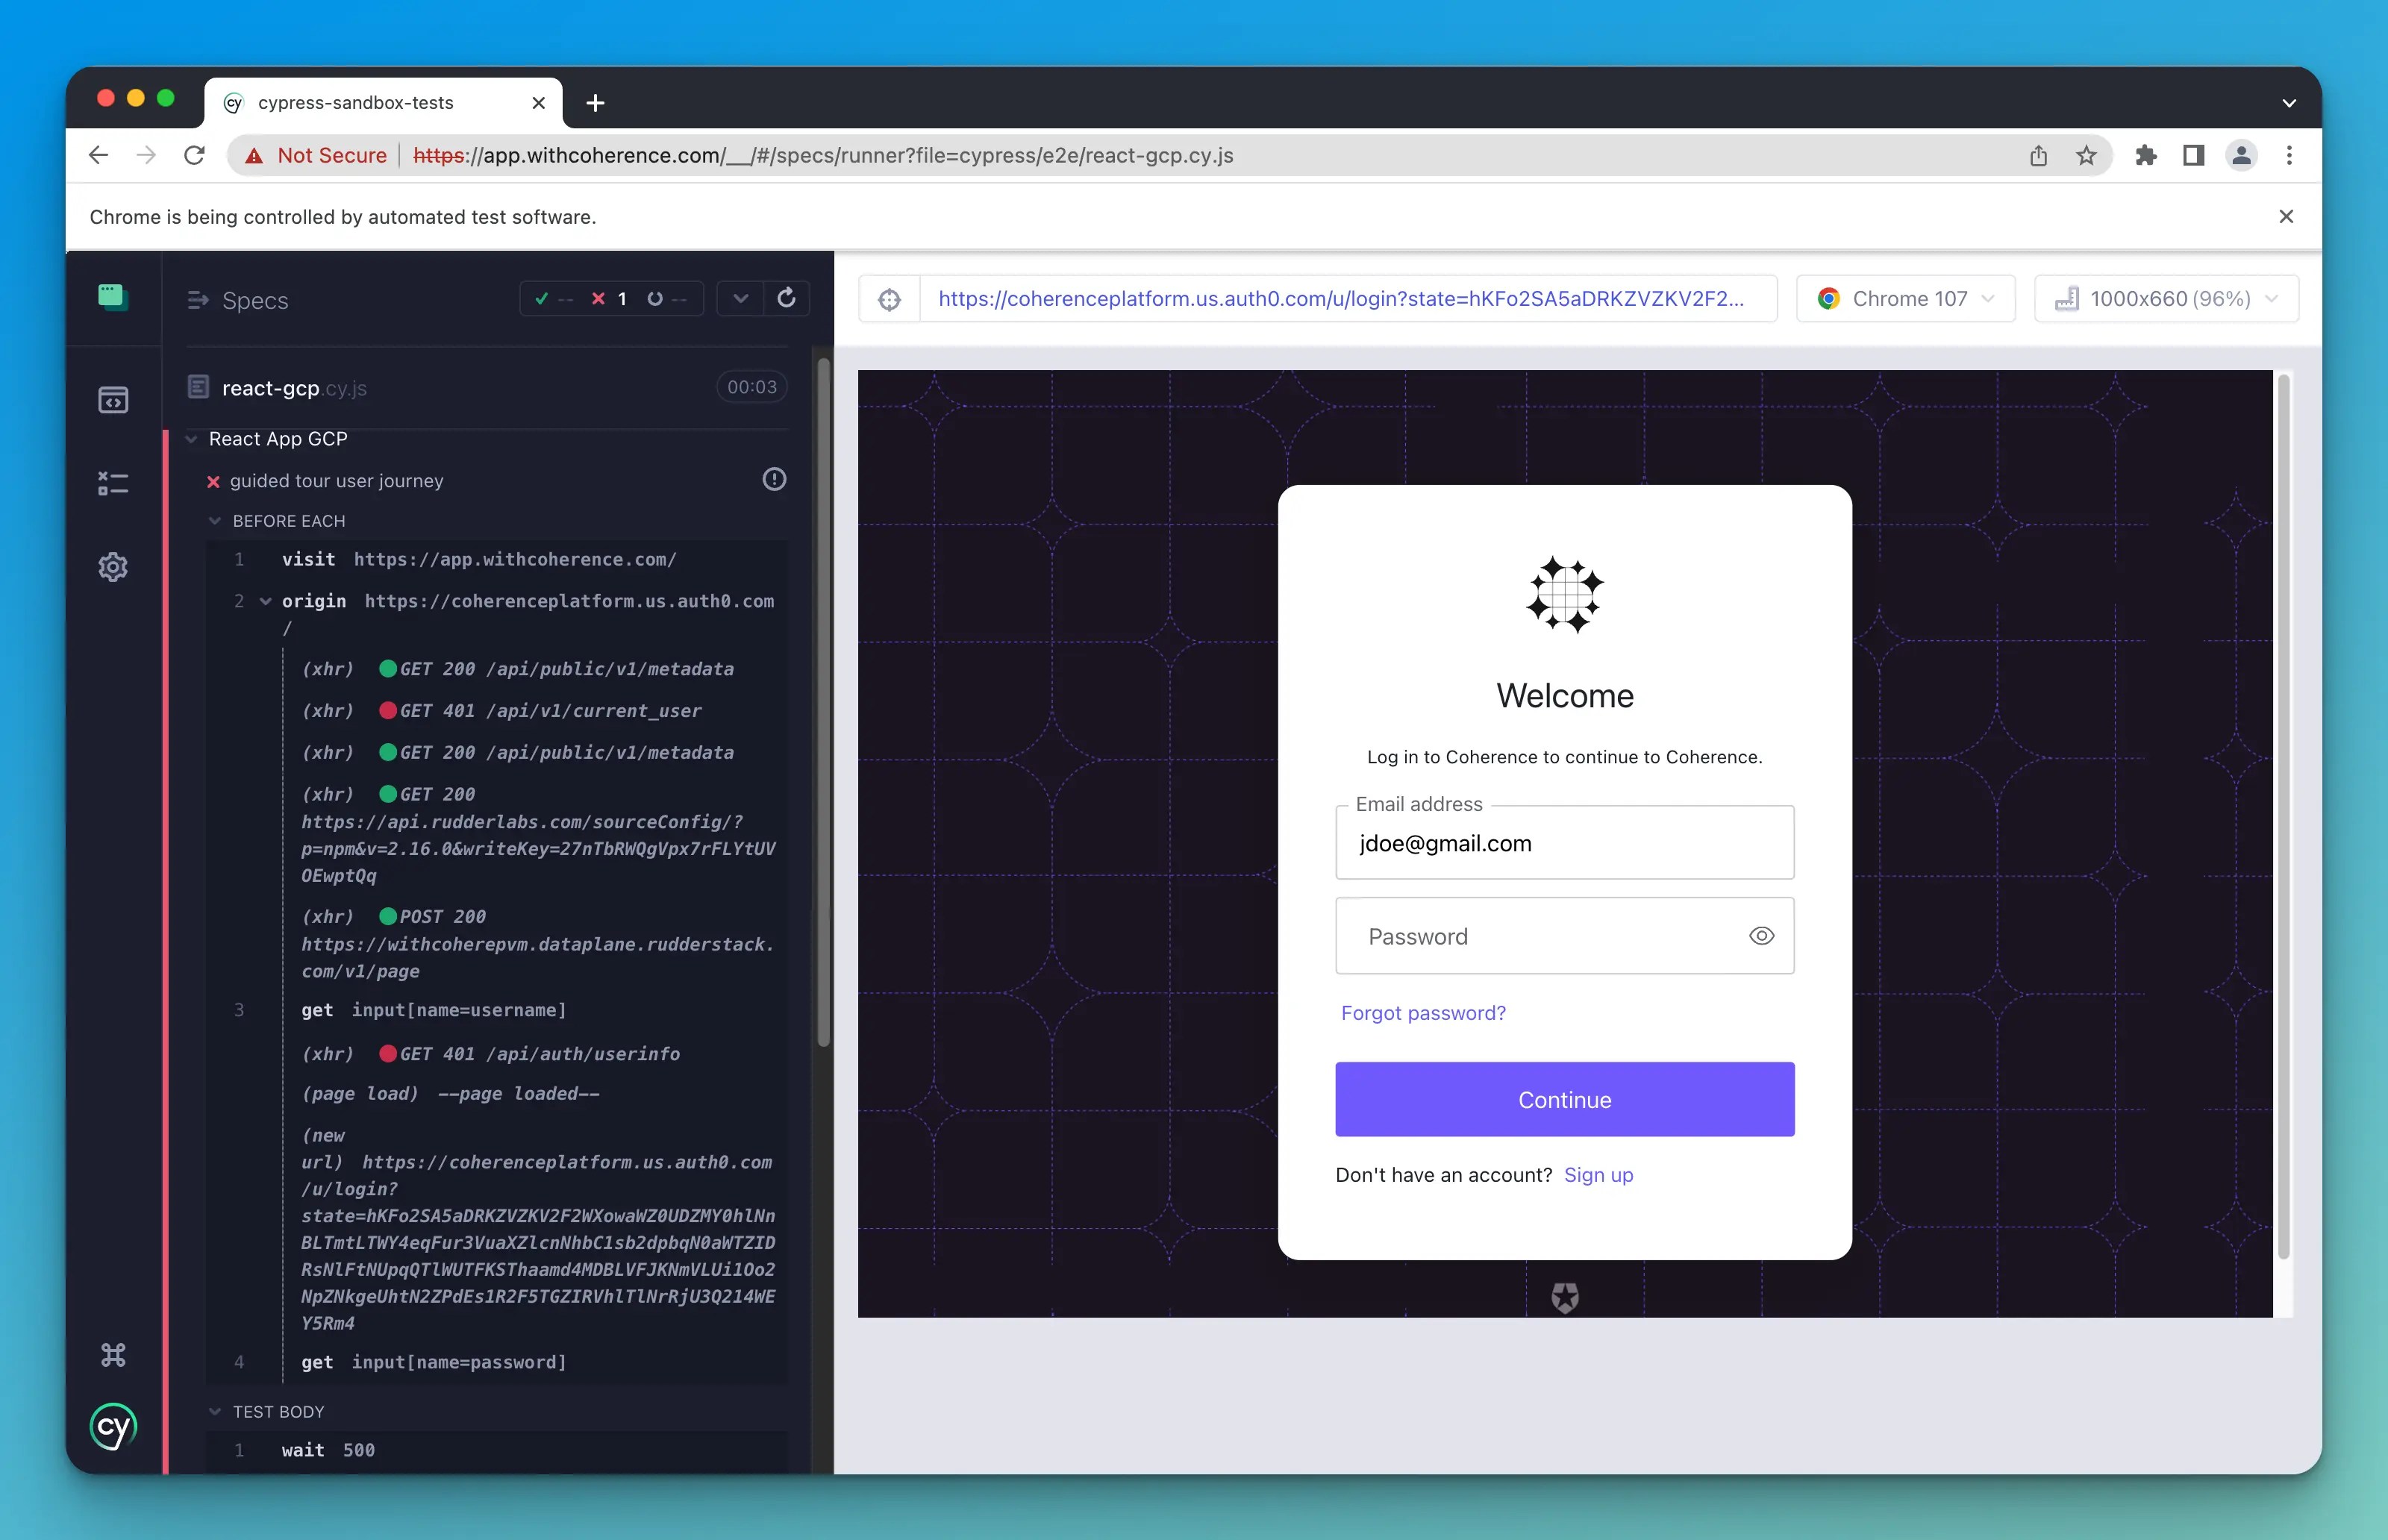2388x1540 pixels.
Task: Click the Chrome extensions puzzle icon
Action: pos(2145,155)
